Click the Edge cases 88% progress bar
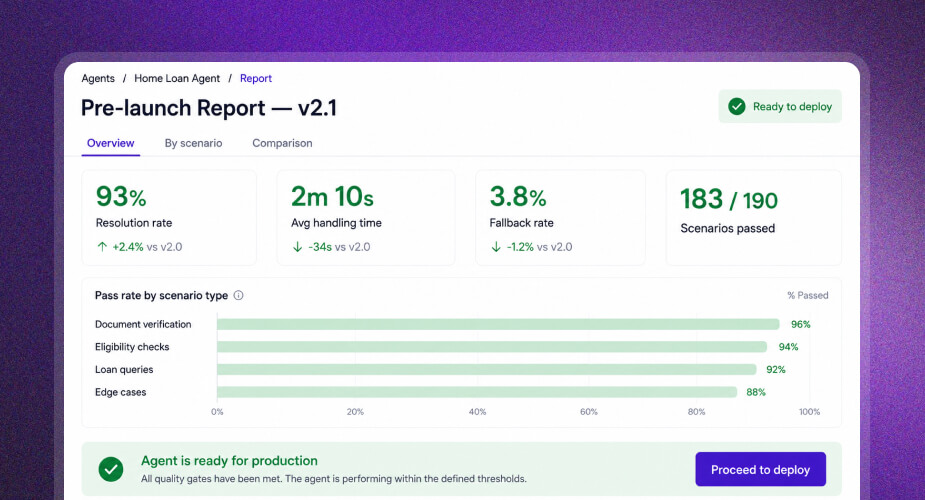This screenshot has height=500, width=925. pos(477,392)
